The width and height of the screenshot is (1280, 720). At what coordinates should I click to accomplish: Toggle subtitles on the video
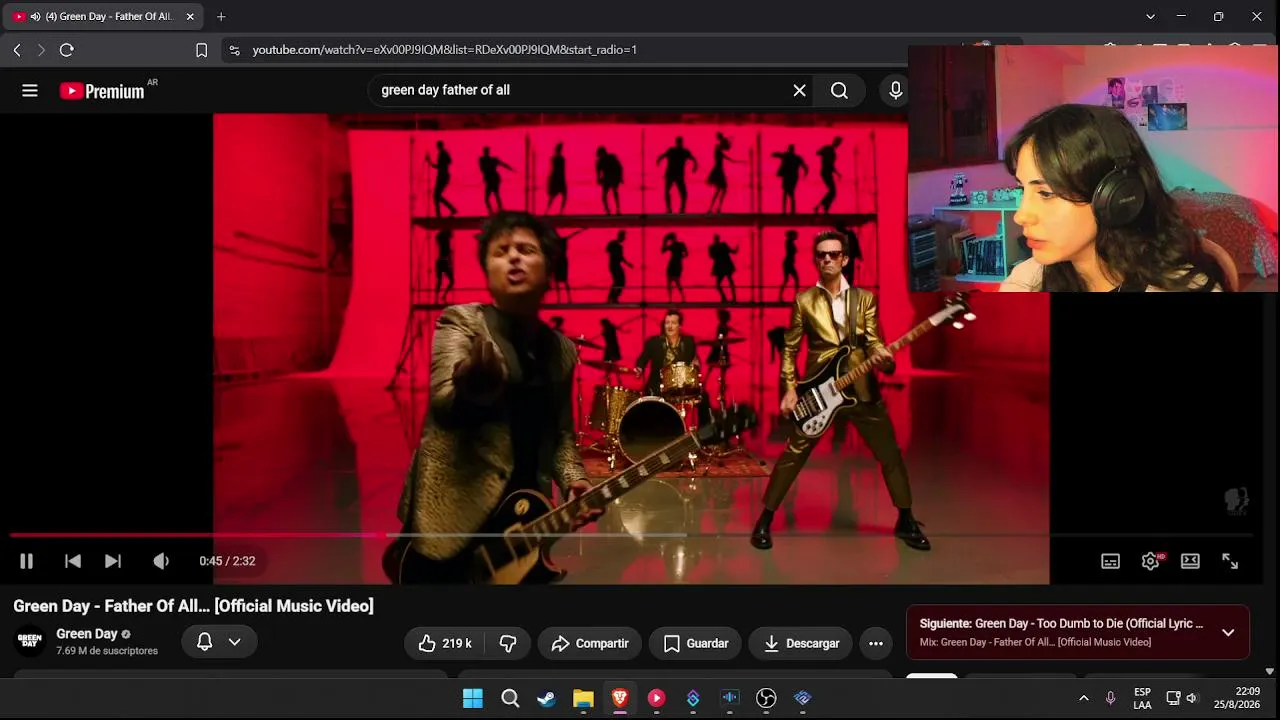point(1110,561)
